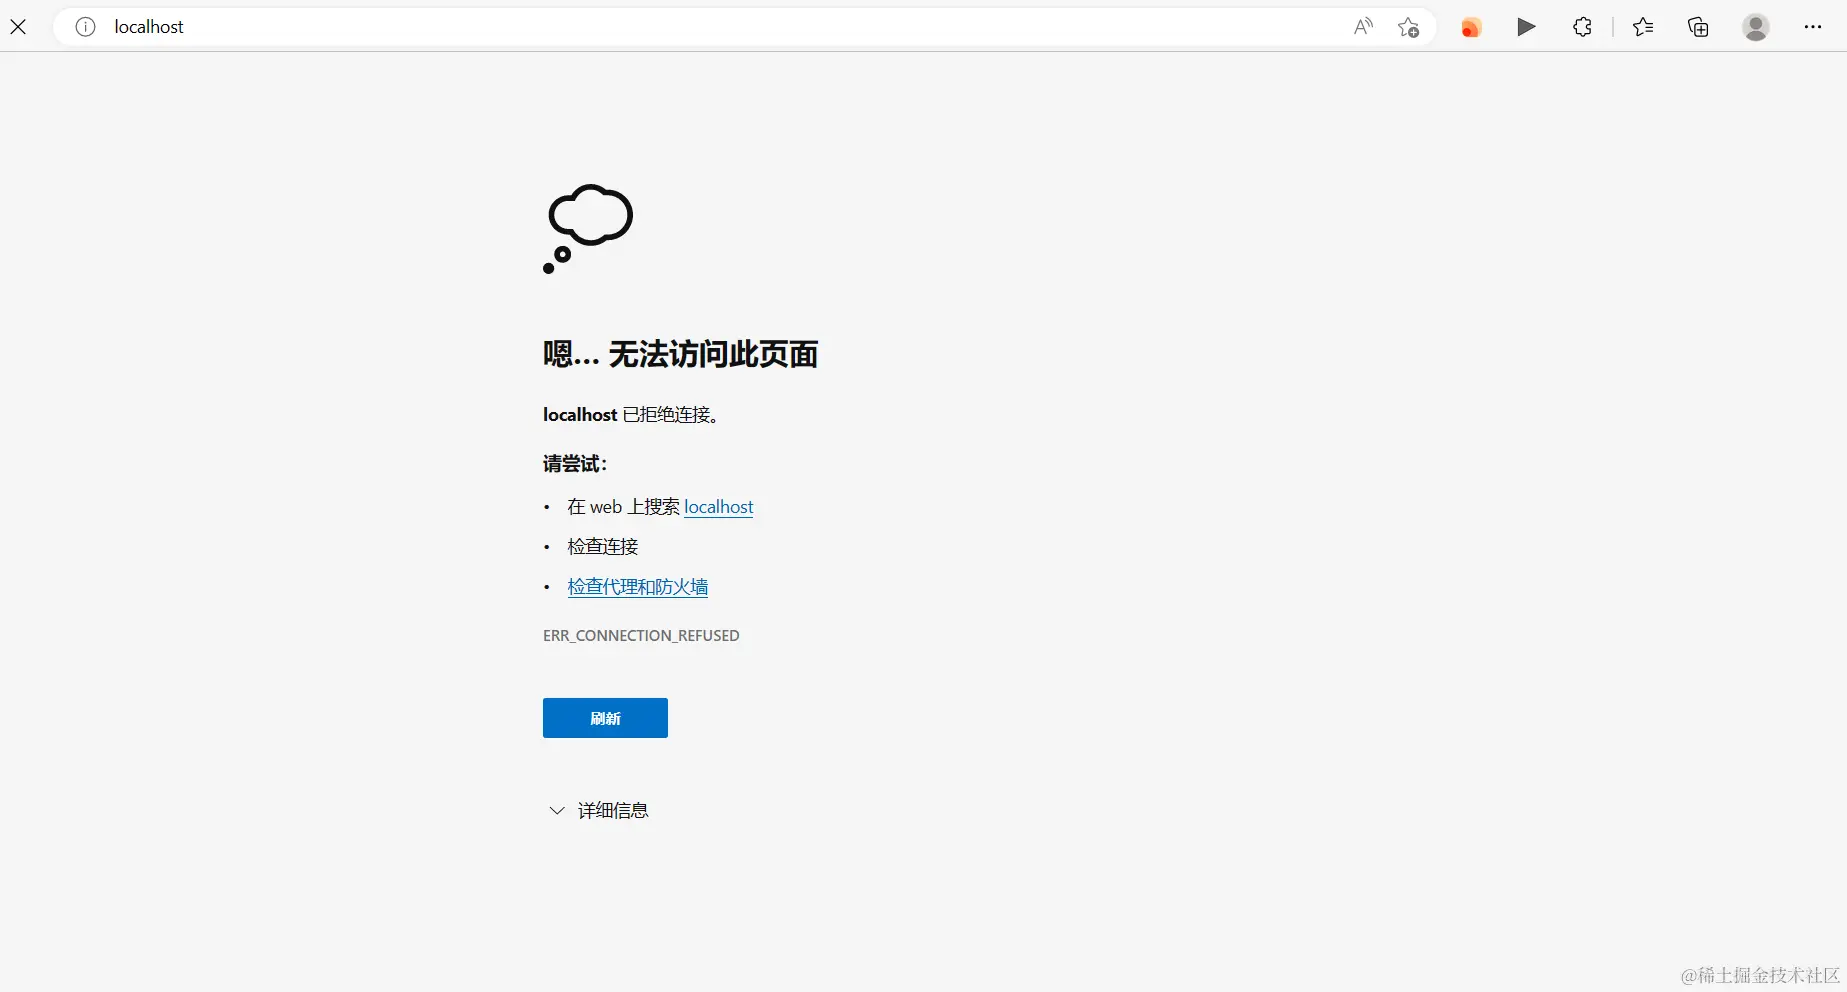Open Settings and more ellipsis menu
Viewport: 1847px width, 992px height.
click(1813, 27)
